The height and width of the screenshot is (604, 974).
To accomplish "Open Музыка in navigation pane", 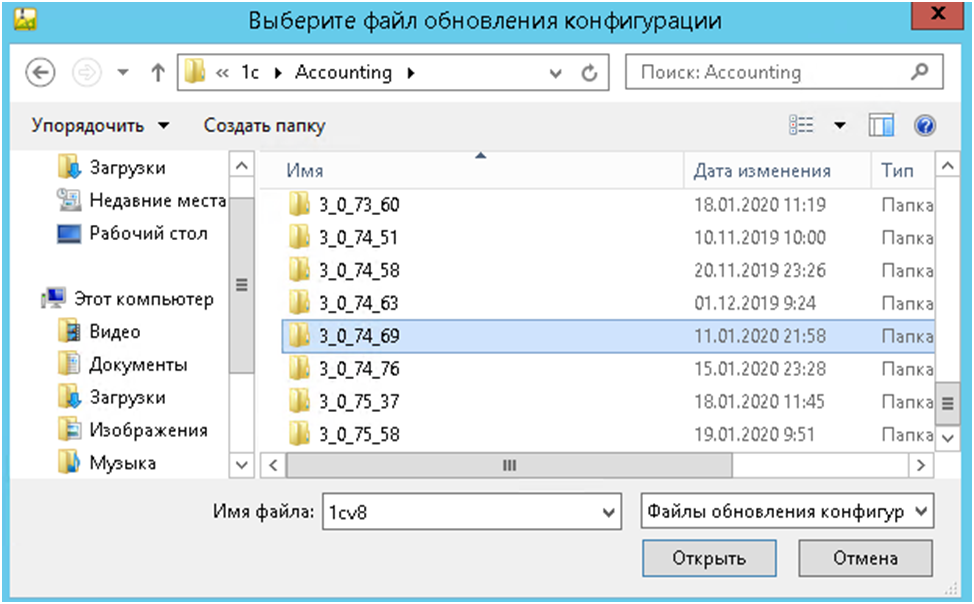I will tap(107, 464).
